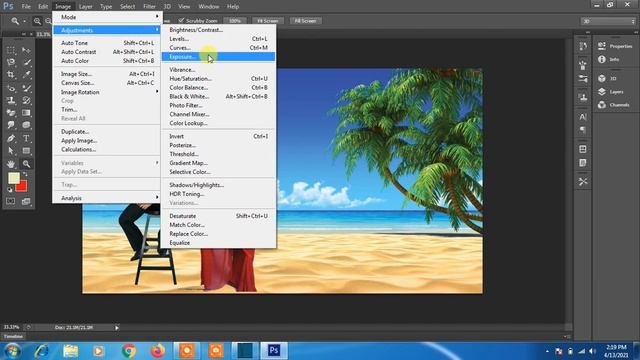Viewport: 640px width, 360px height.
Task: Open the Paragraph panel icon
Action: [583, 130]
